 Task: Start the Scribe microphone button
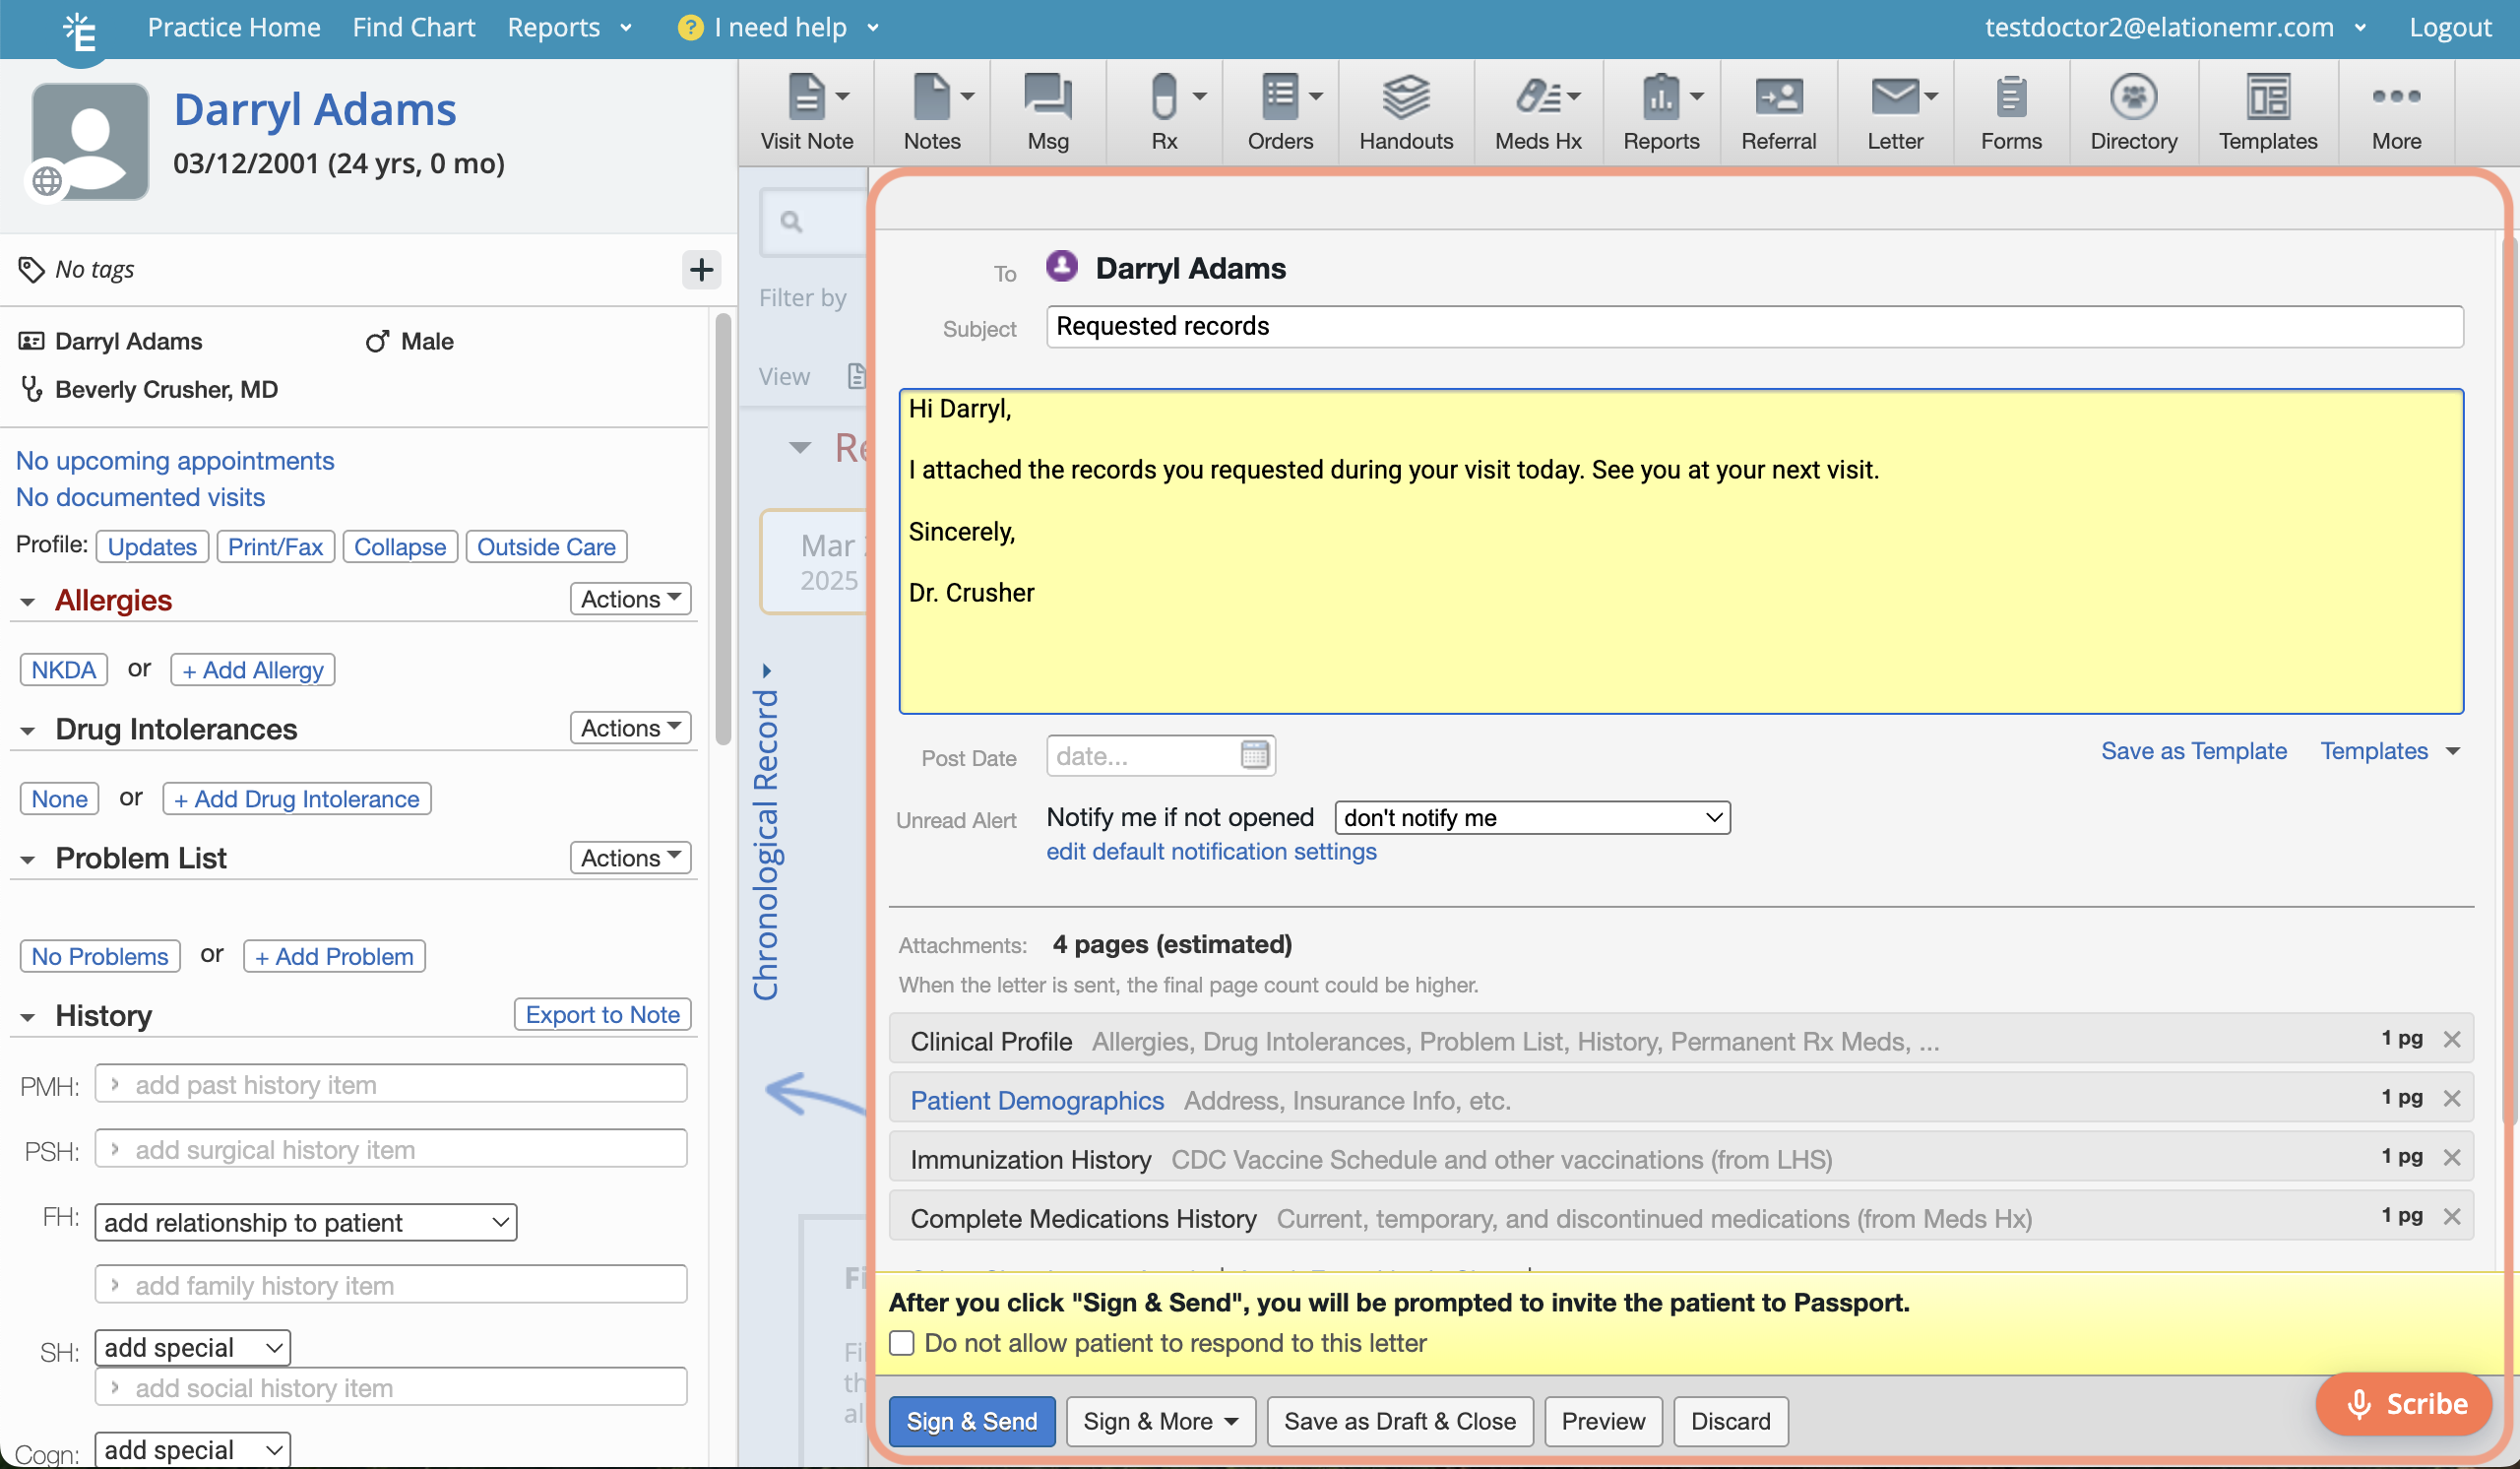tap(2403, 1403)
